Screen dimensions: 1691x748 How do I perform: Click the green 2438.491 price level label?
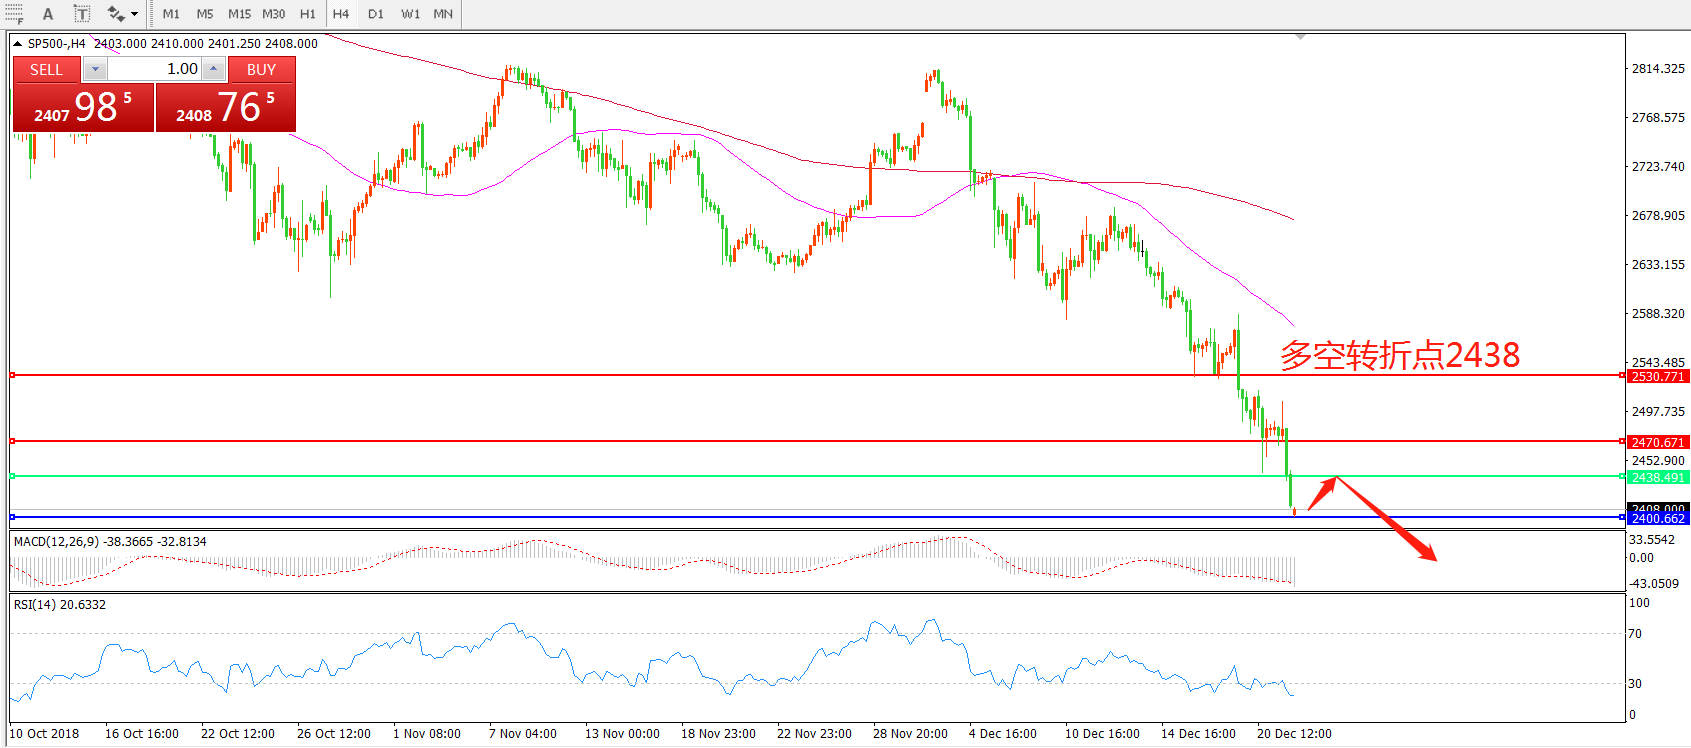pos(1658,477)
